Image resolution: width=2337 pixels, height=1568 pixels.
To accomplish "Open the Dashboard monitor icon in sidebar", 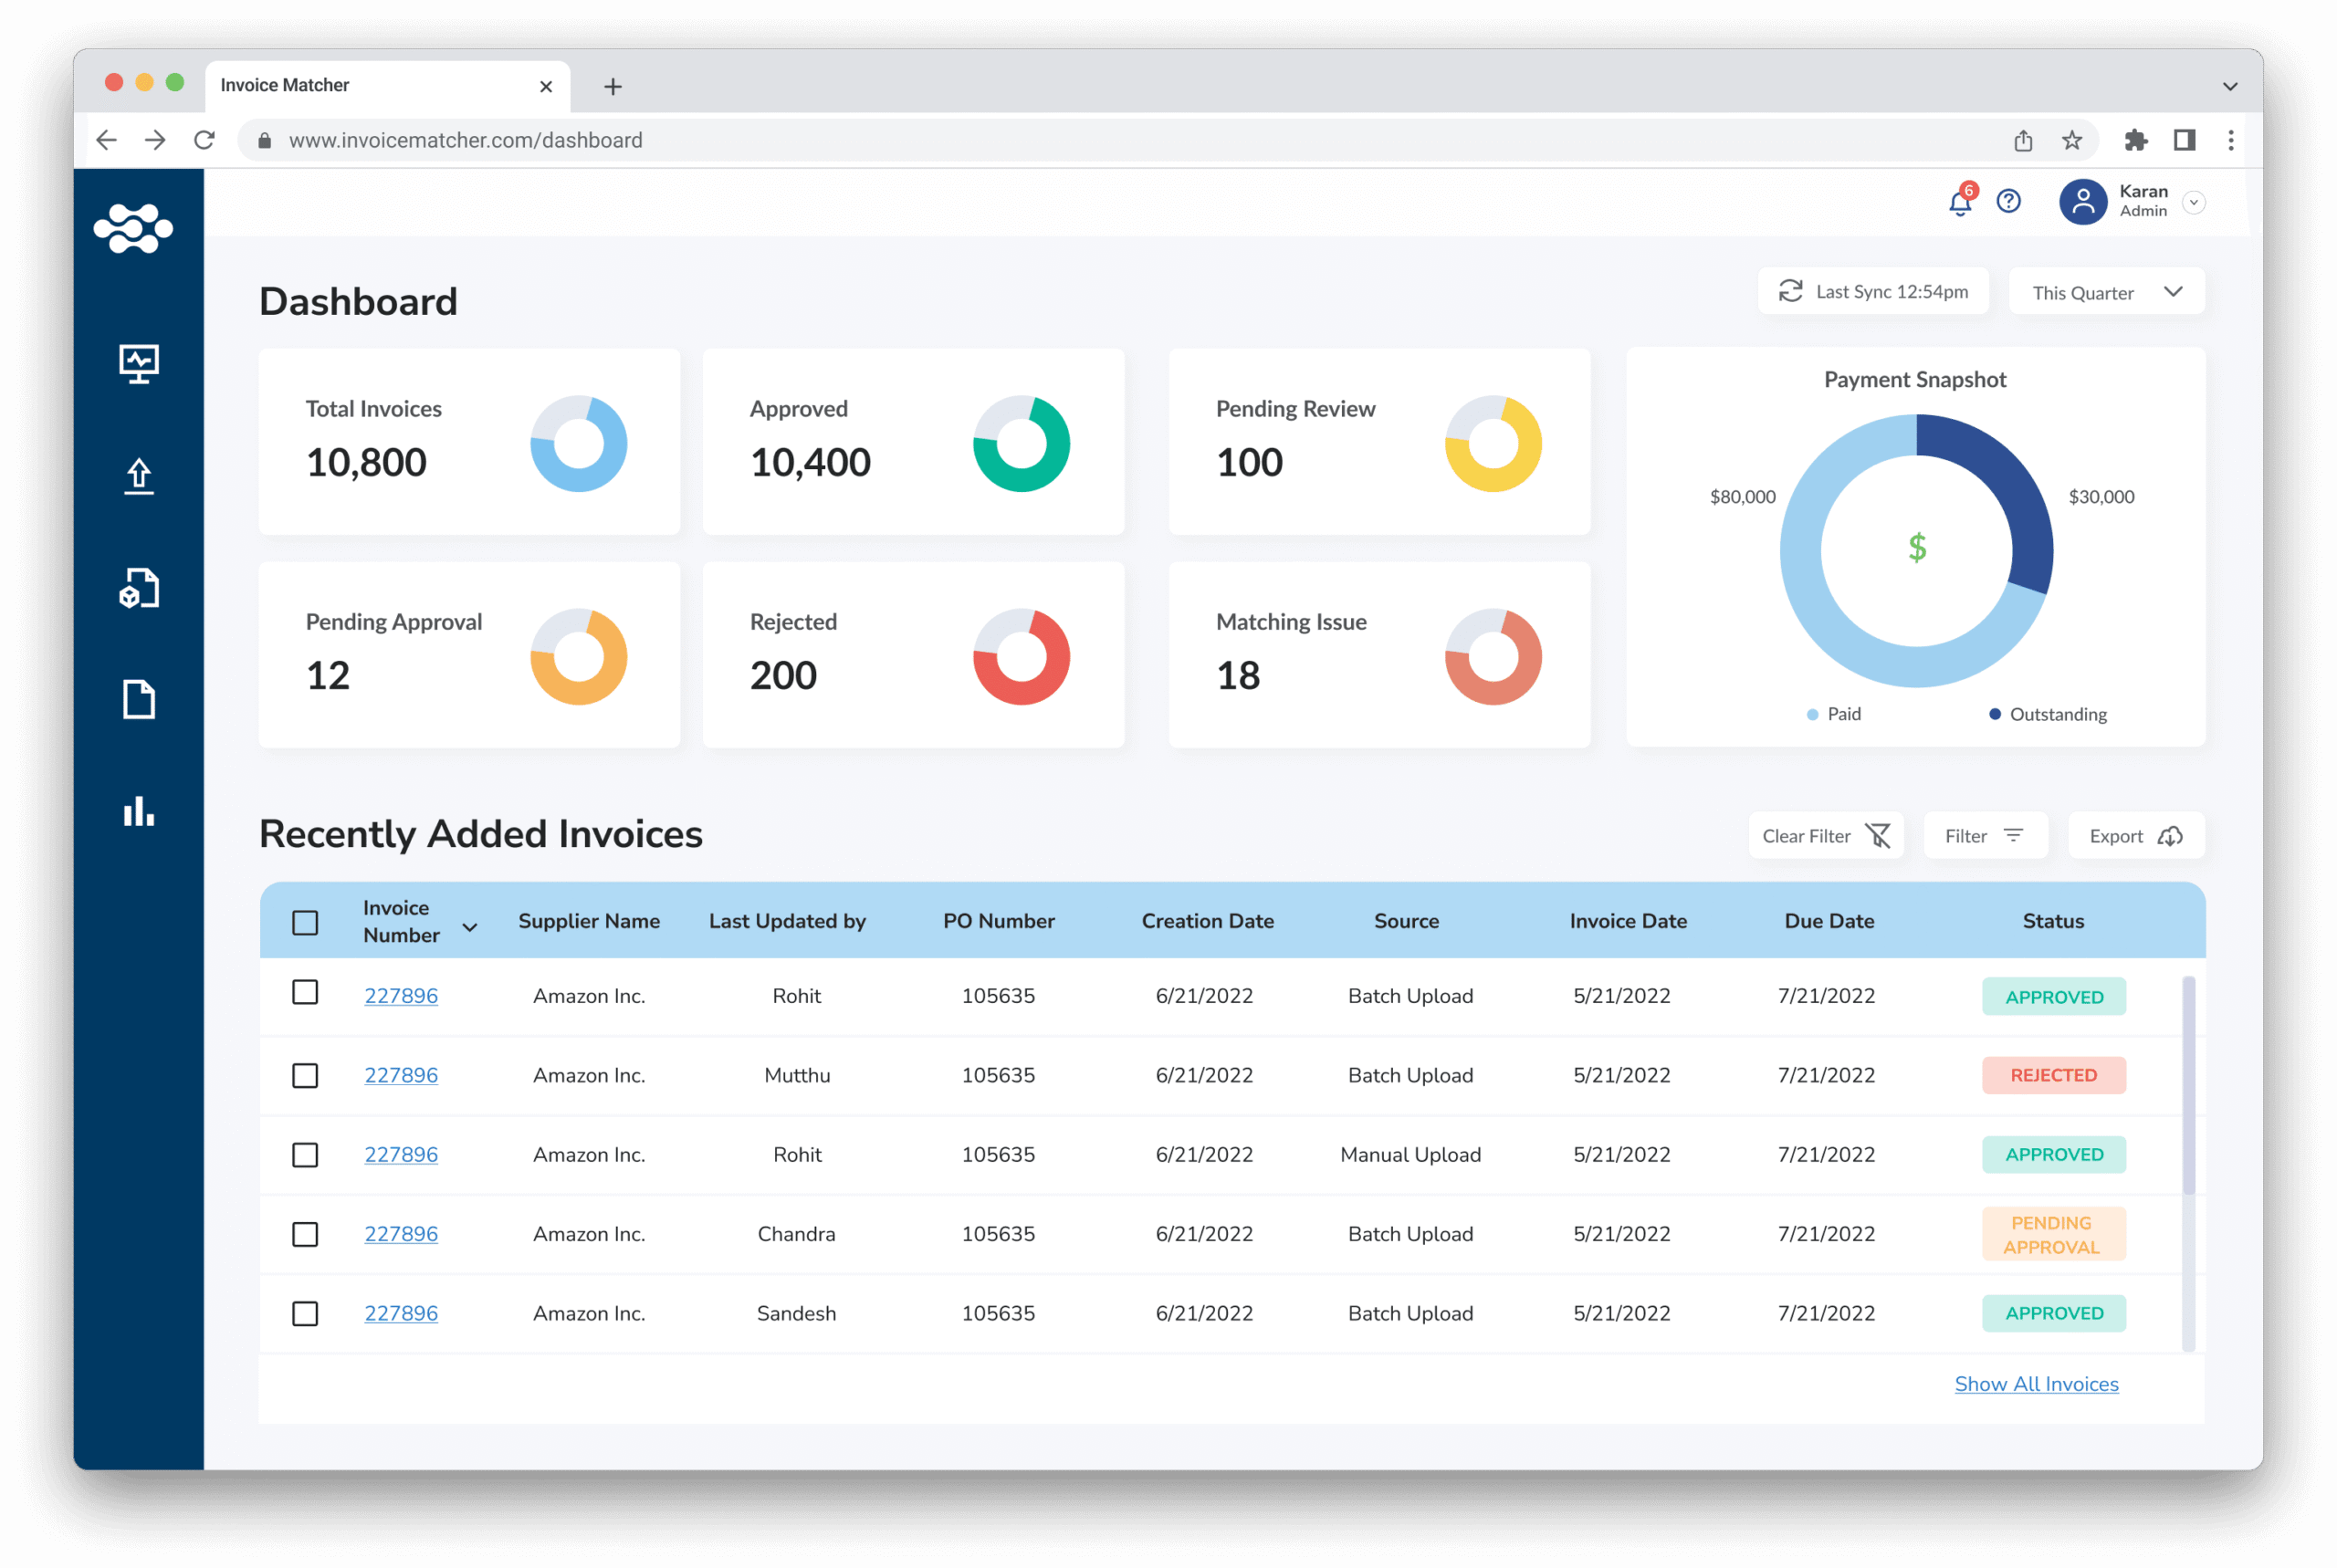I will click(x=139, y=364).
